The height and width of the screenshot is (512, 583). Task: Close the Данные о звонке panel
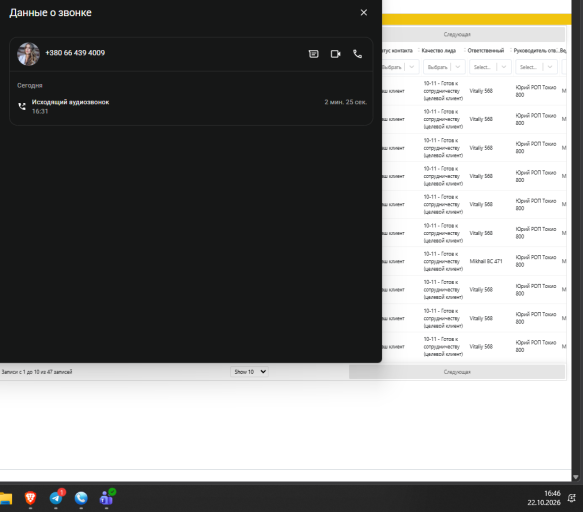click(x=364, y=13)
